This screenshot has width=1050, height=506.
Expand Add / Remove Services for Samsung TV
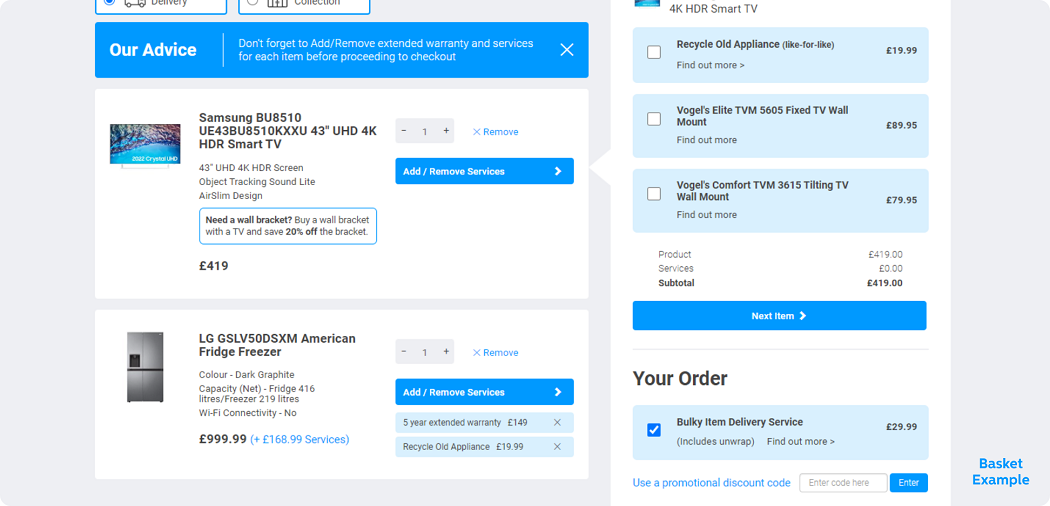tap(484, 171)
